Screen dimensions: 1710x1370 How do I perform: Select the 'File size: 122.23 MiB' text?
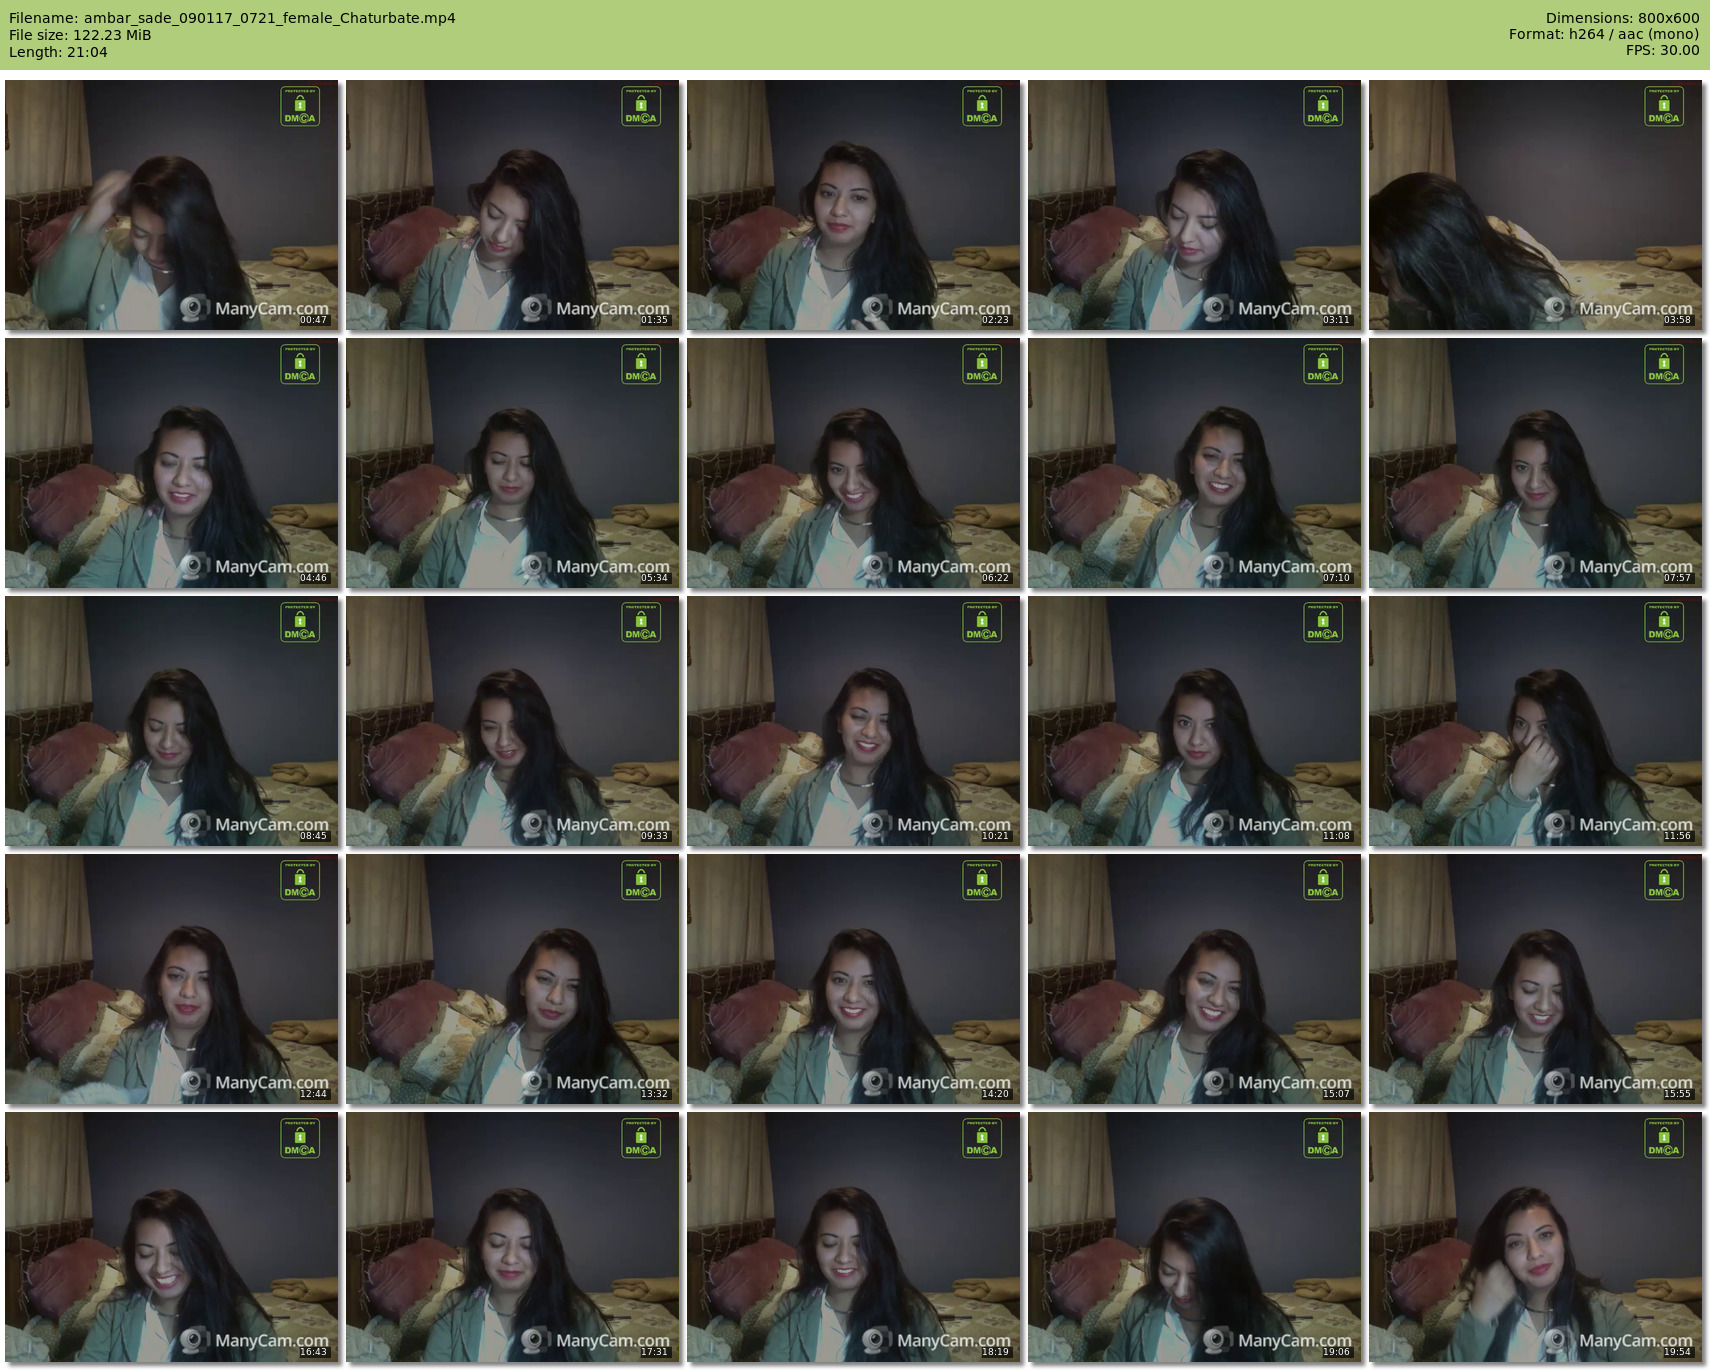coord(80,35)
